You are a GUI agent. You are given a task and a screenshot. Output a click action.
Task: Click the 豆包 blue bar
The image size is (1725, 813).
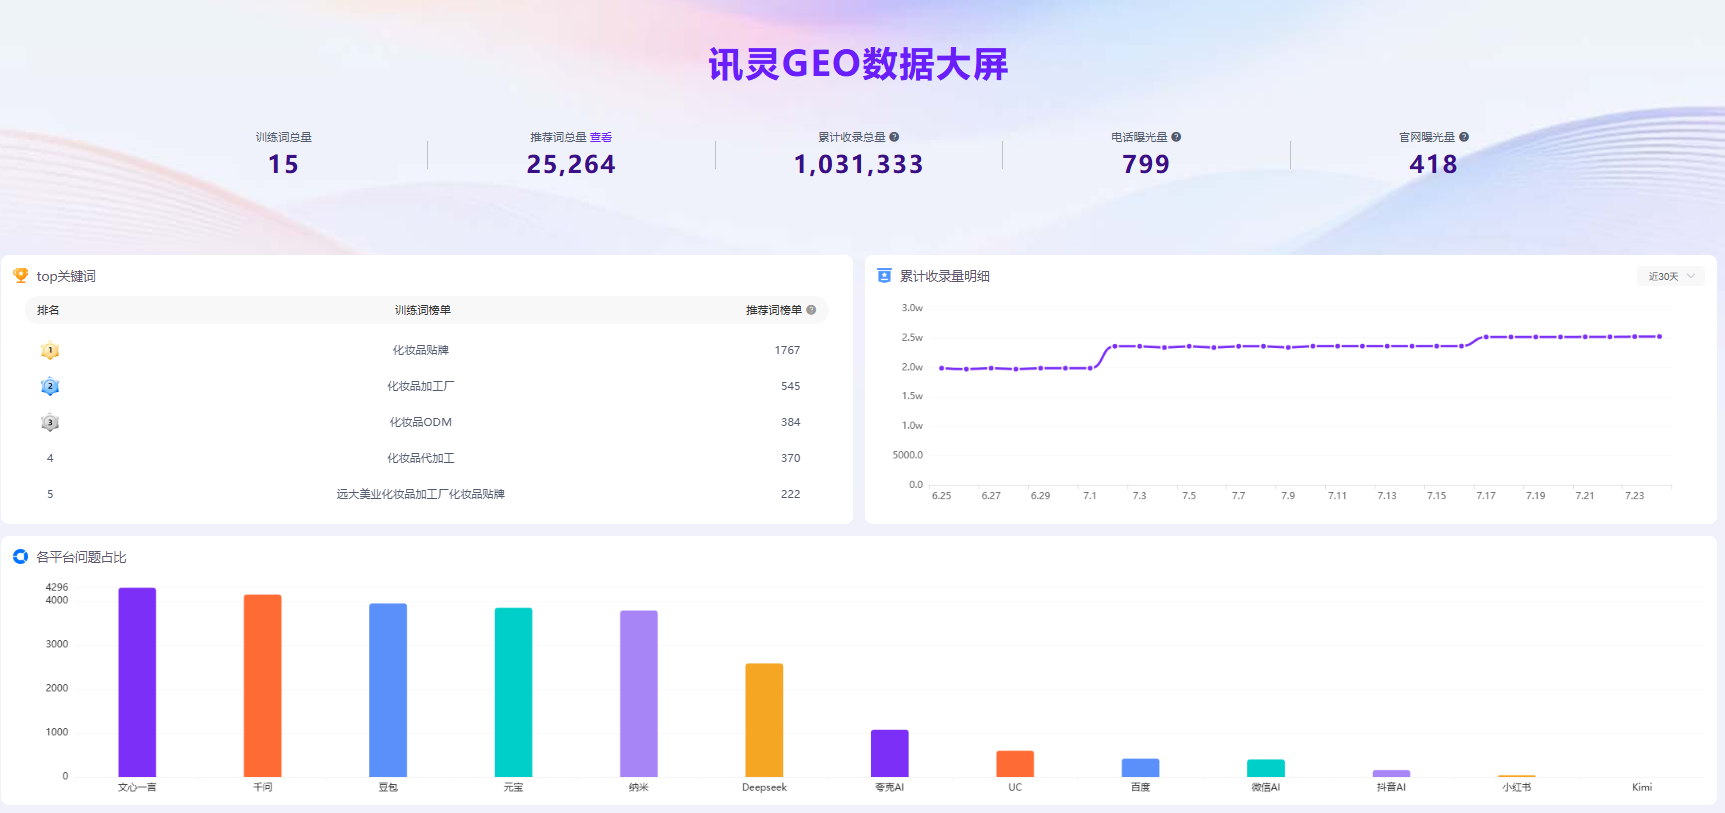[x=388, y=690]
